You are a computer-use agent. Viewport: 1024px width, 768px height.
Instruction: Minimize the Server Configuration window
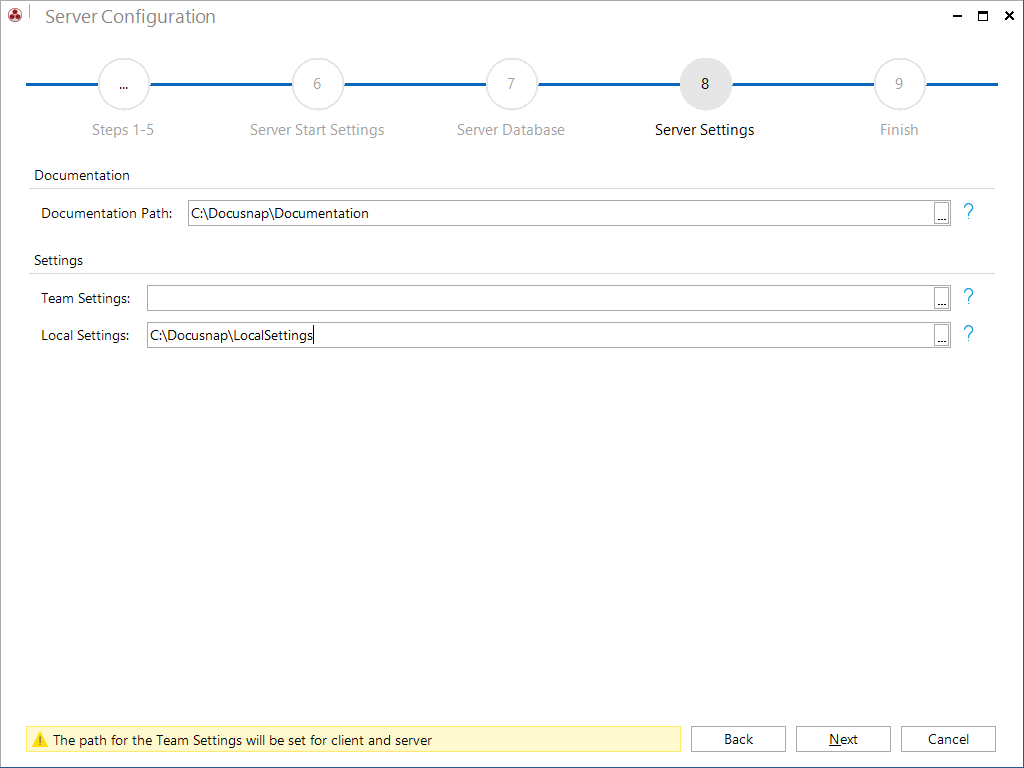[957, 16]
